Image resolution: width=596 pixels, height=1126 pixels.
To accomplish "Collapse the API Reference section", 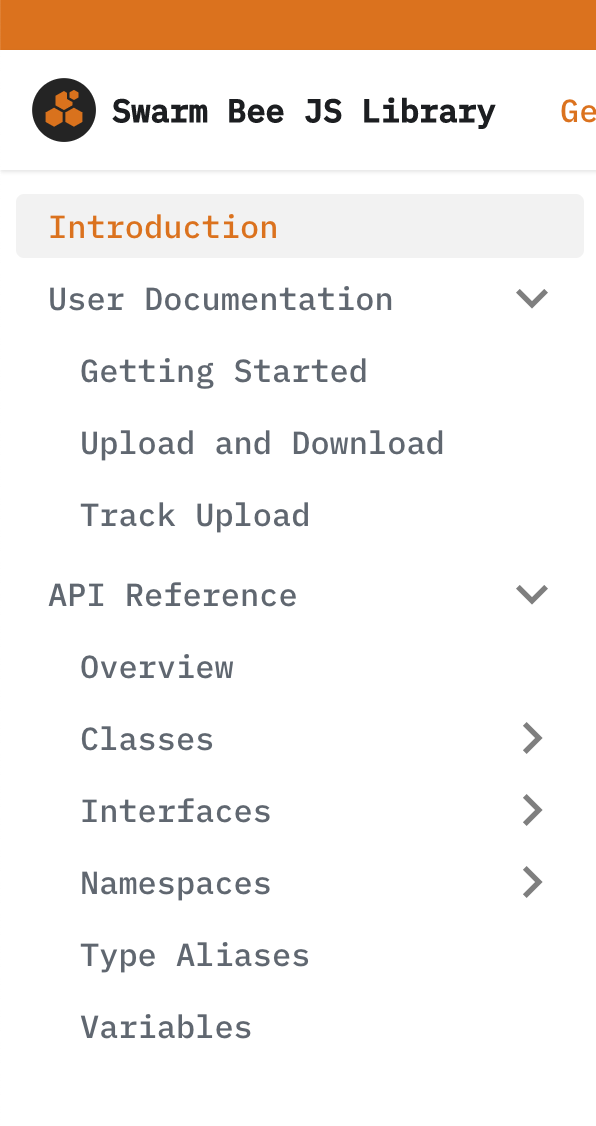I will pyautogui.click(x=532, y=593).
